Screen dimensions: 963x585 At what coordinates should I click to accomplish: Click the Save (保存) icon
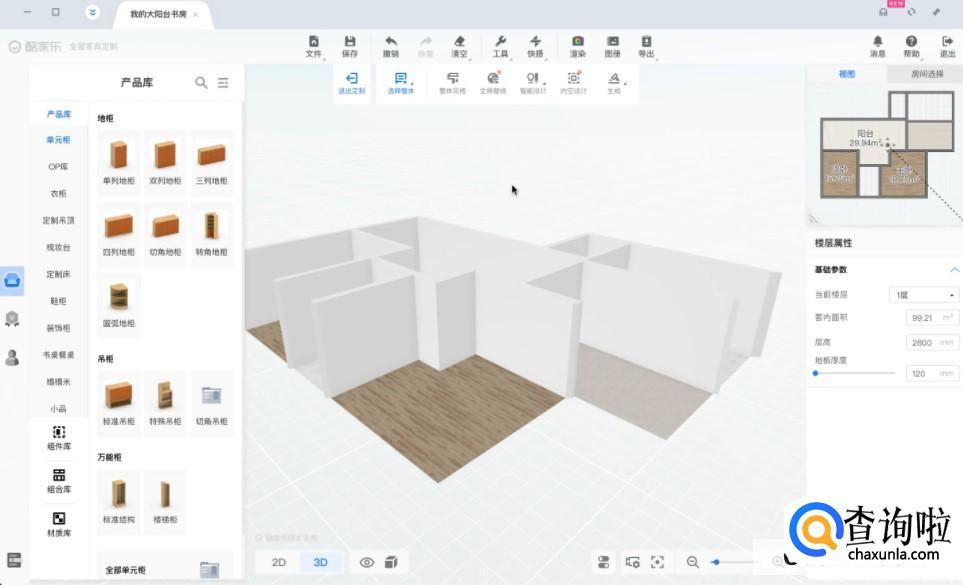349,42
